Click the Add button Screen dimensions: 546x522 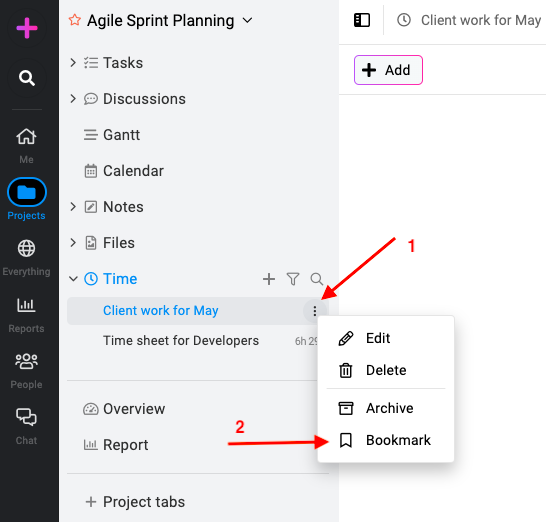[x=388, y=70]
